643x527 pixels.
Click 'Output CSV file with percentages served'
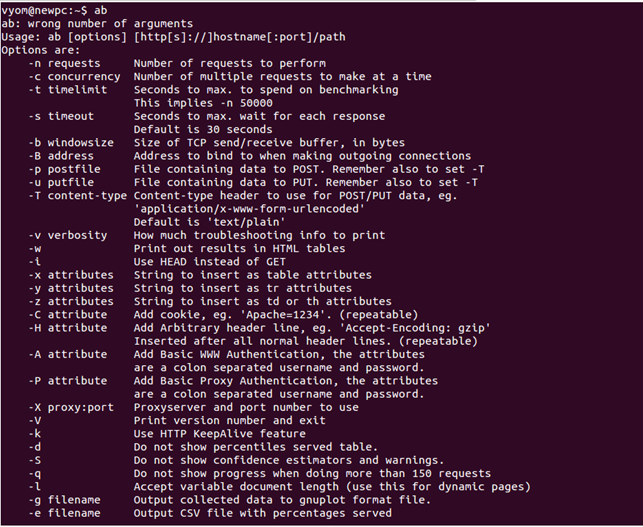coord(263,513)
